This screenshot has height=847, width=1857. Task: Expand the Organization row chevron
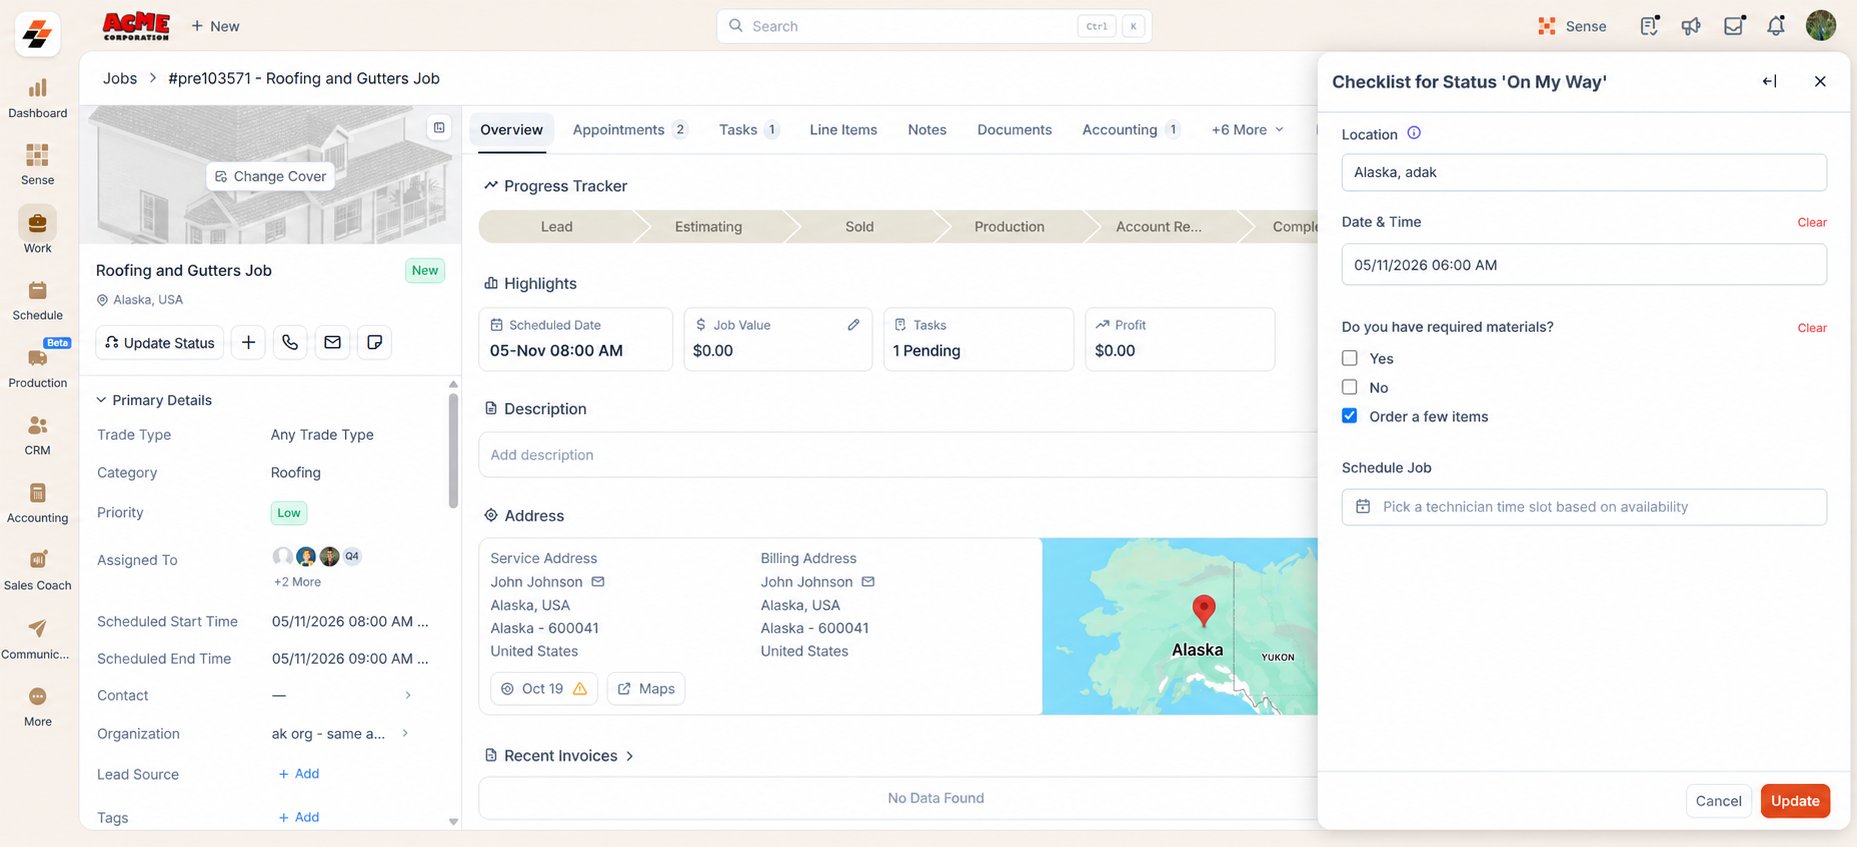pos(405,733)
